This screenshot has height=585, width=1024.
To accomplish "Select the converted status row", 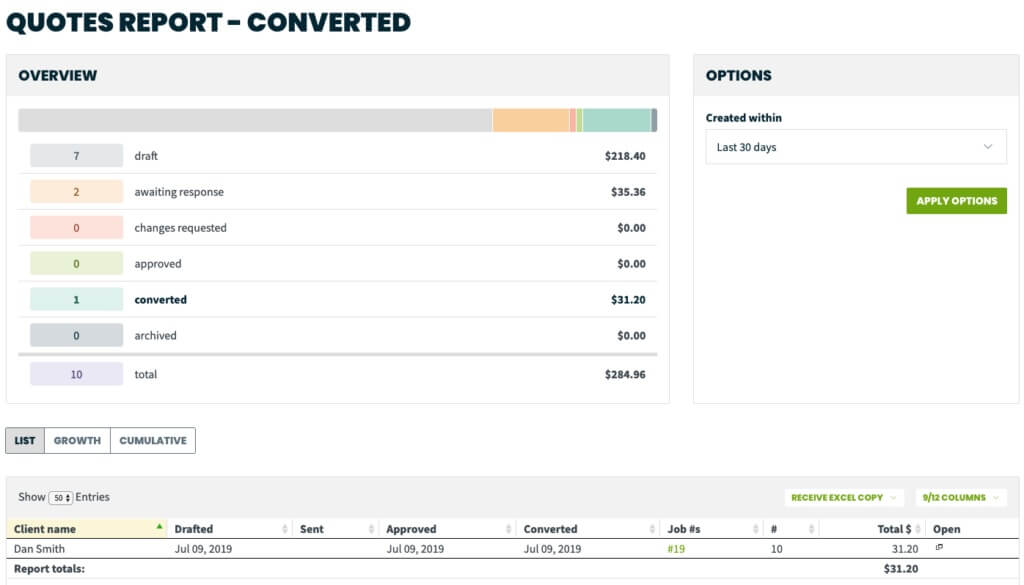I will click(x=338, y=300).
